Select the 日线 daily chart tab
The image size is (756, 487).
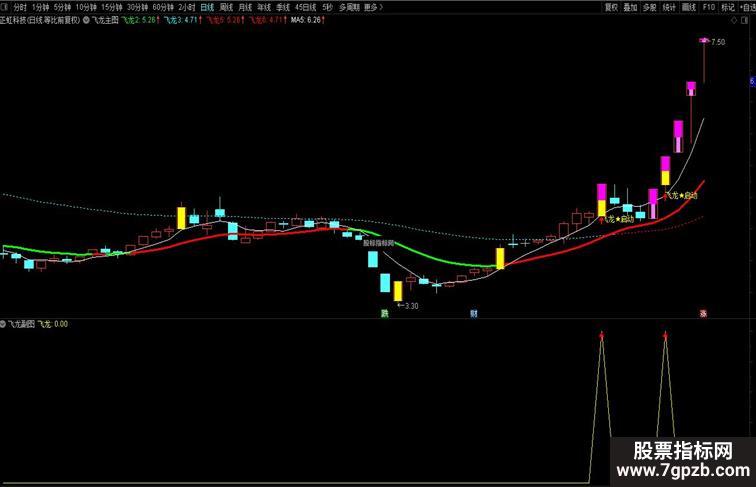click(x=207, y=7)
